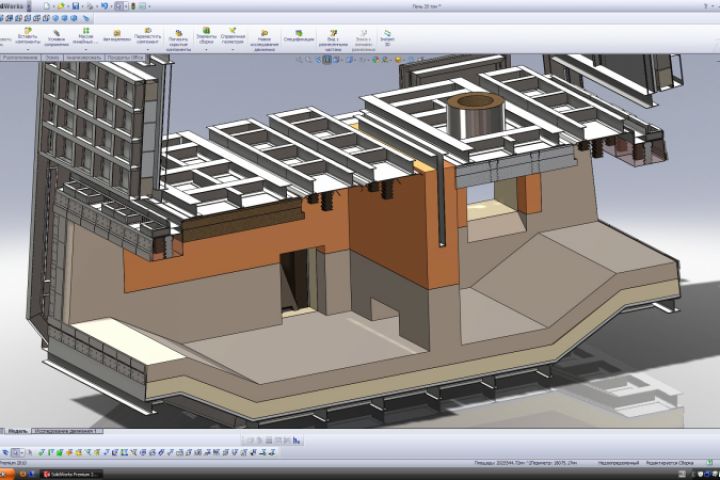720x480 pixels.
Task: Select the Модель bottom tab
Action: 17,431
